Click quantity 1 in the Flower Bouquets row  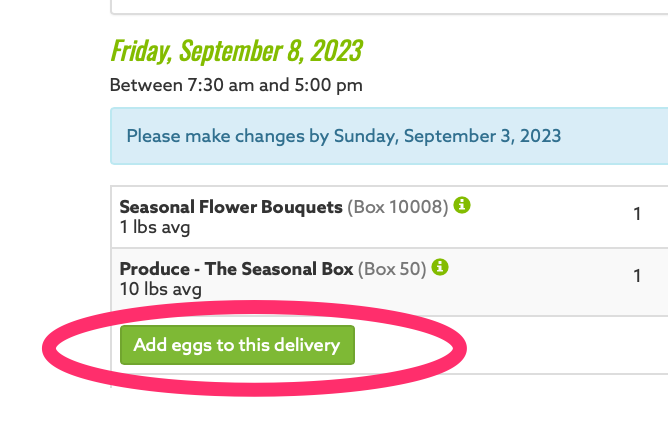[637, 214]
